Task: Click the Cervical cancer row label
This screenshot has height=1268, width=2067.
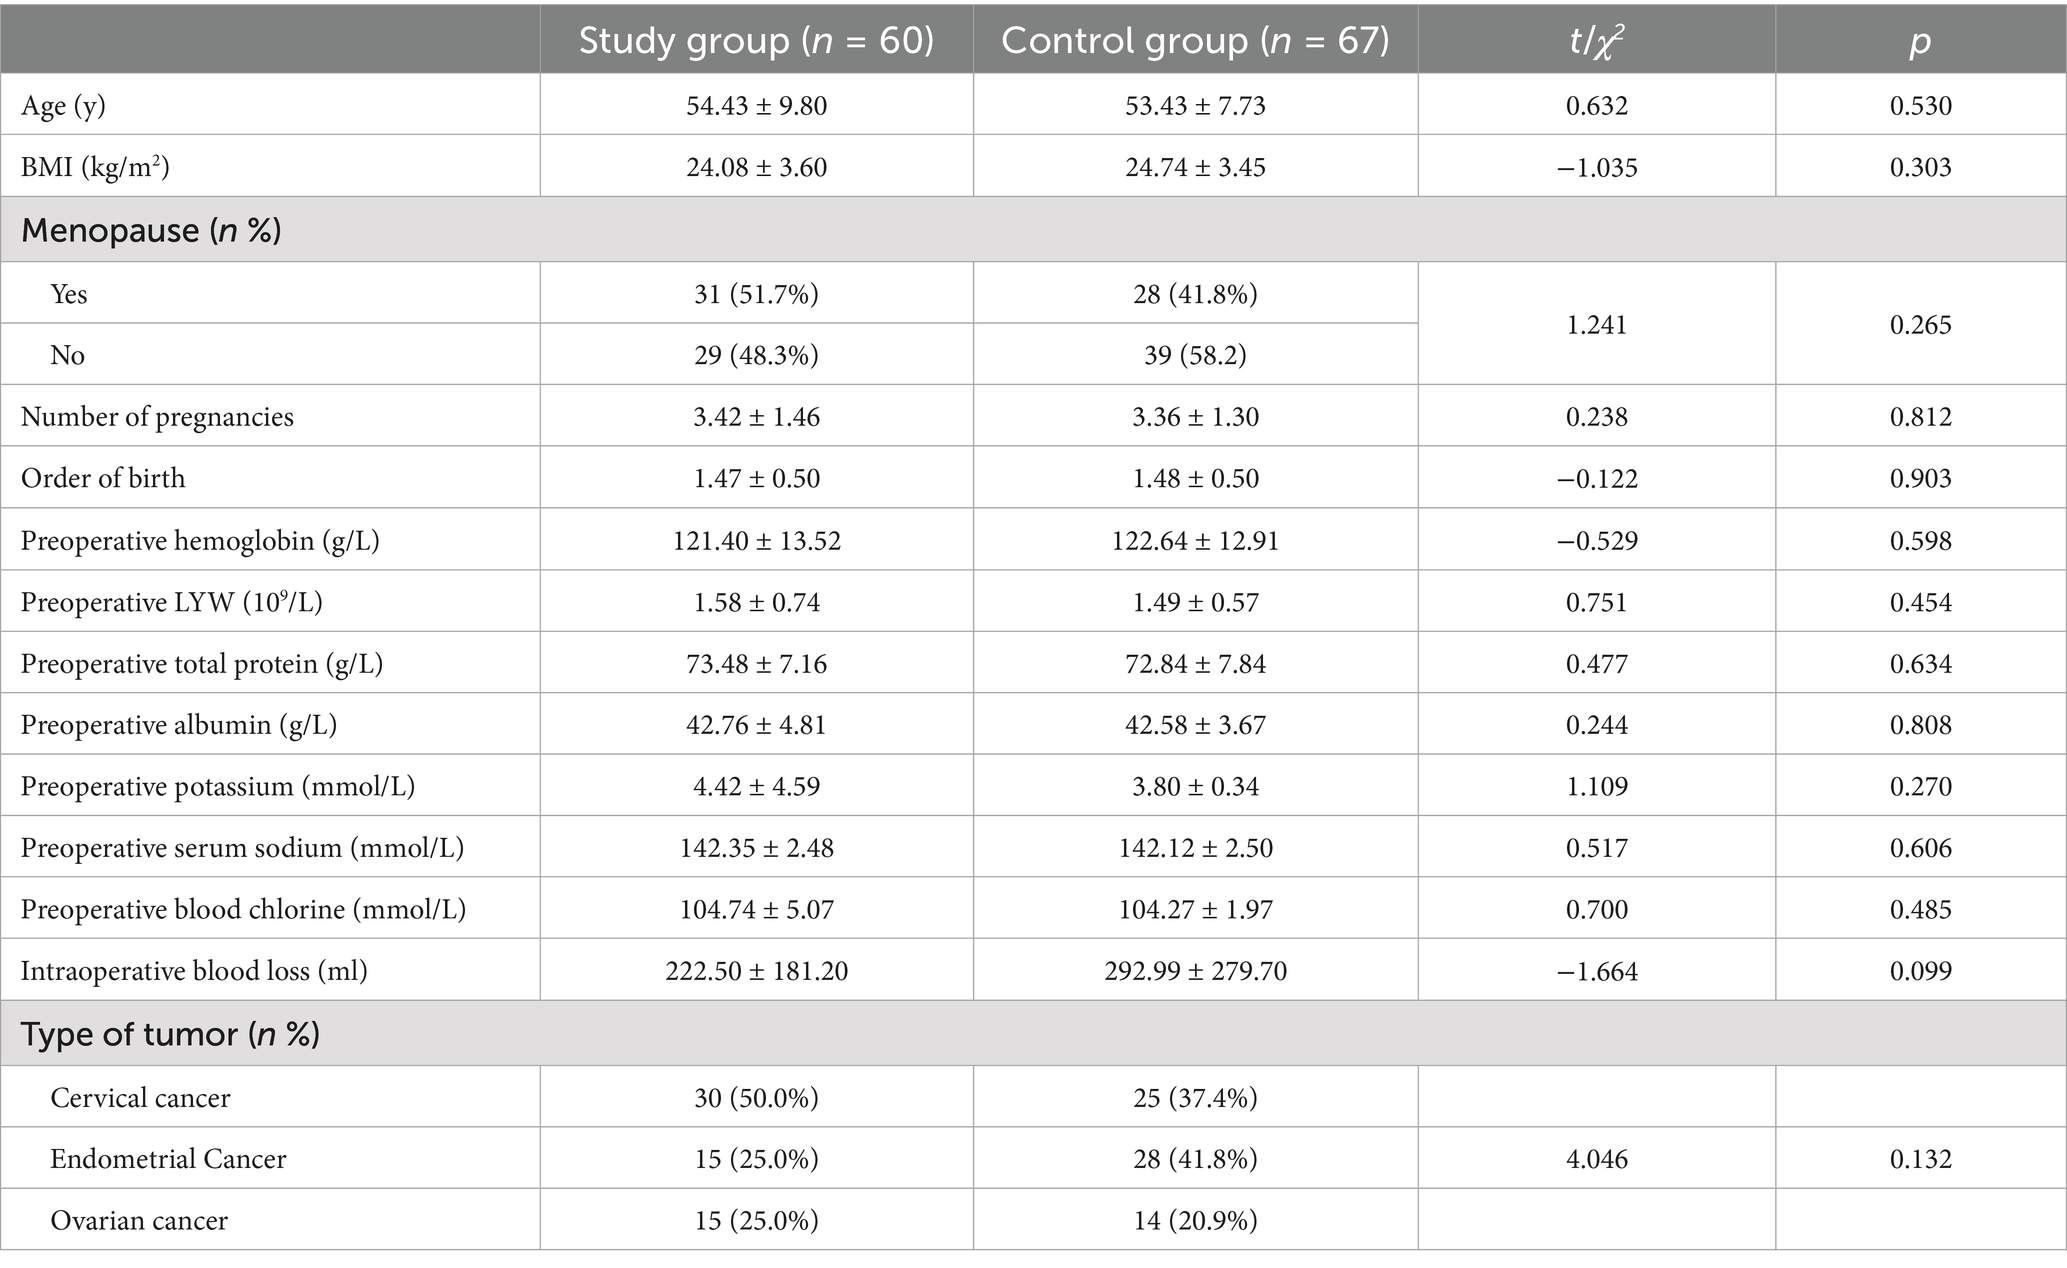Action: pos(140,1098)
